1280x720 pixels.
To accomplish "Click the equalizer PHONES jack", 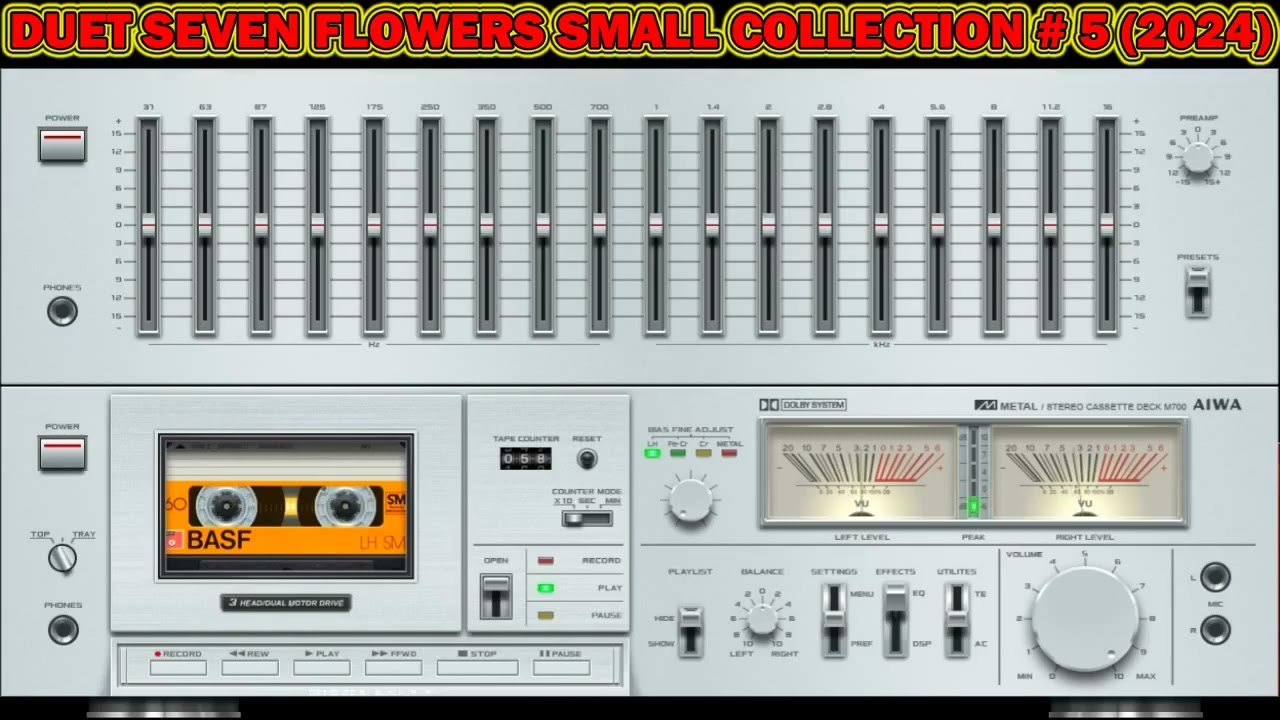I will pyautogui.click(x=62, y=311).
